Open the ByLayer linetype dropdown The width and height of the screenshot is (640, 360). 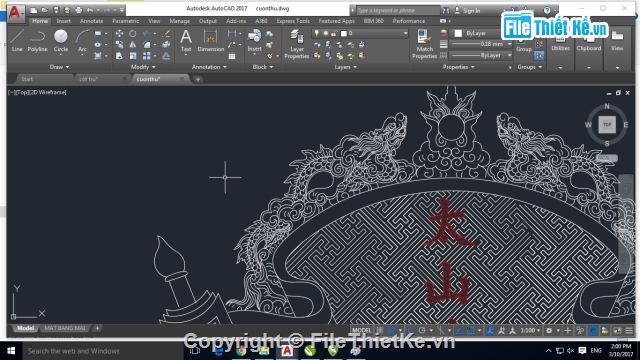(x=509, y=55)
